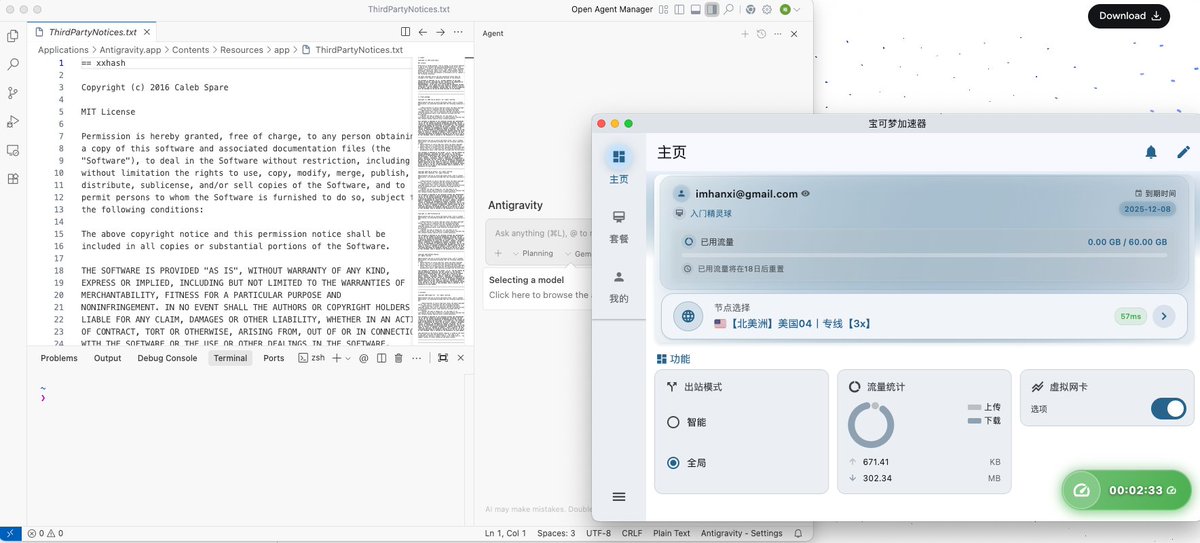This screenshot has width=1200, height=543.
Task: Click the pencil edit icon in accelerator
Action: coord(1184,152)
